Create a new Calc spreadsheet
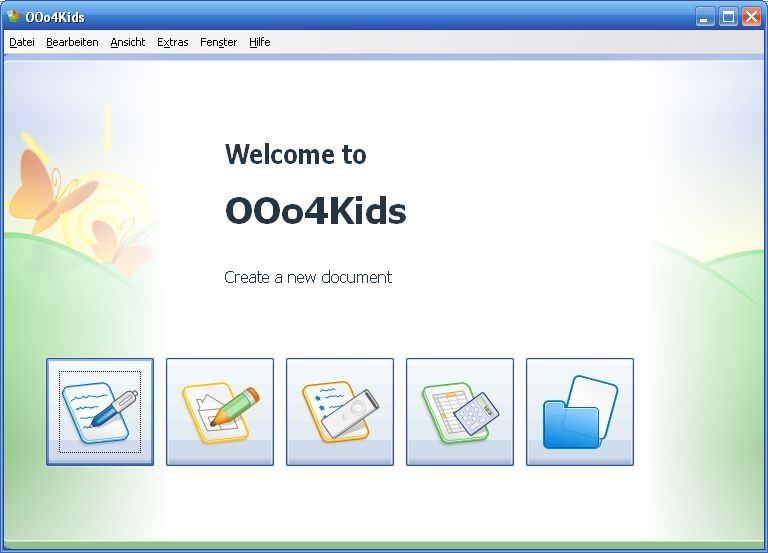 tap(460, 412)
